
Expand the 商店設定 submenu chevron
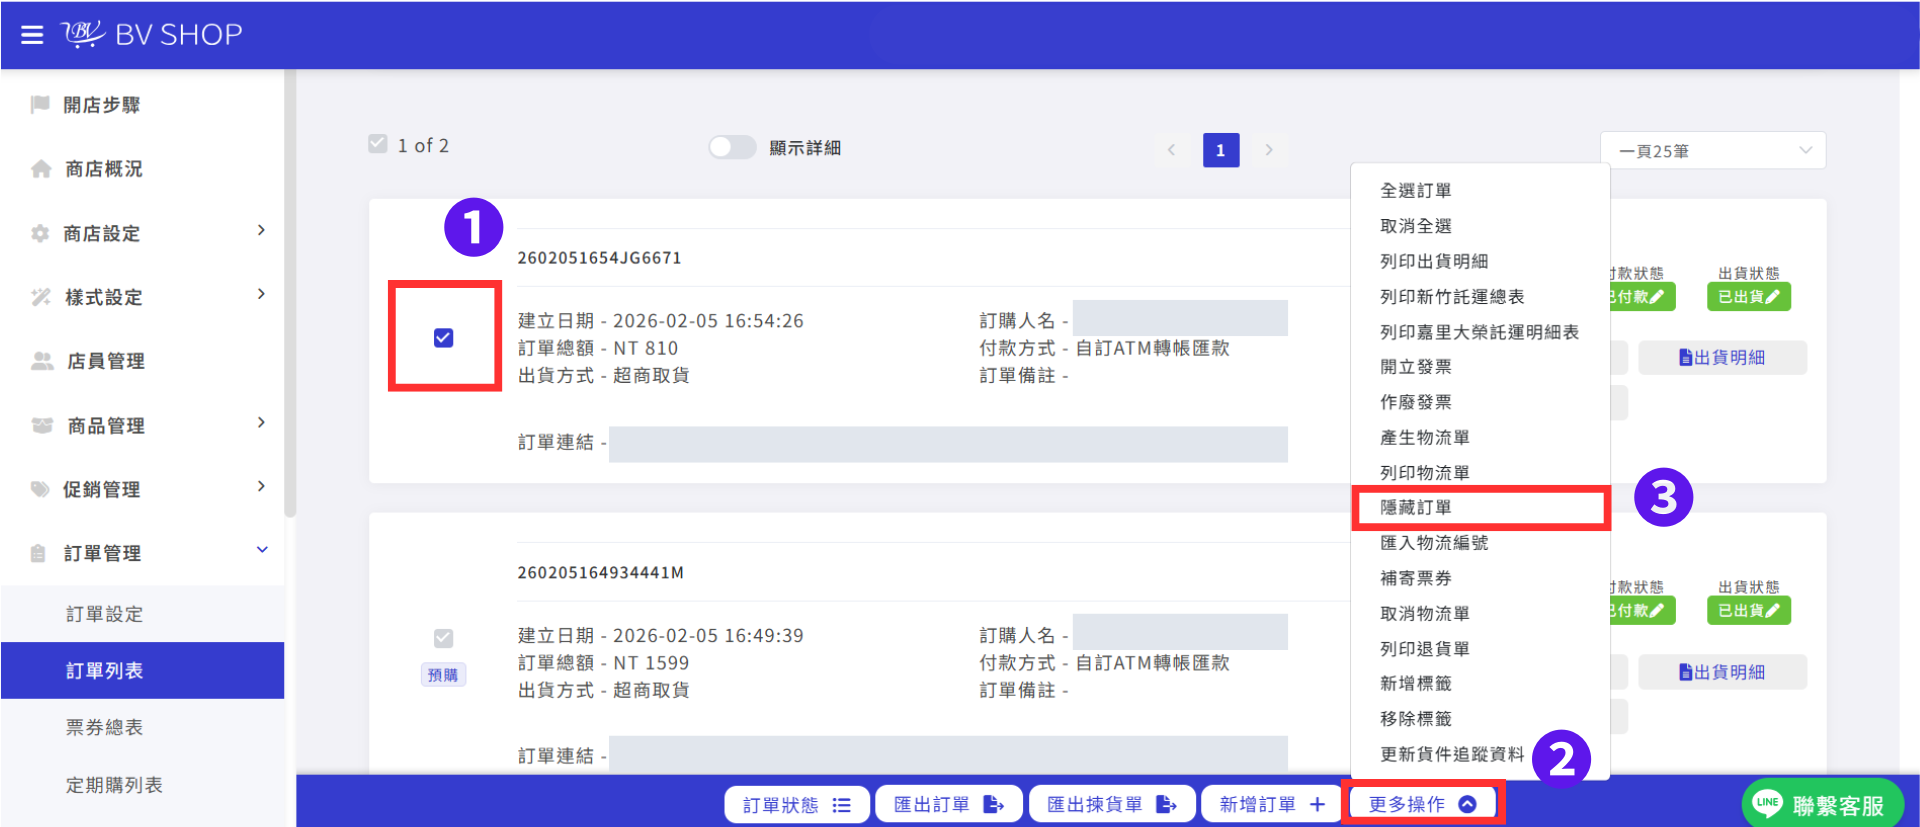[x=261, y=231]
